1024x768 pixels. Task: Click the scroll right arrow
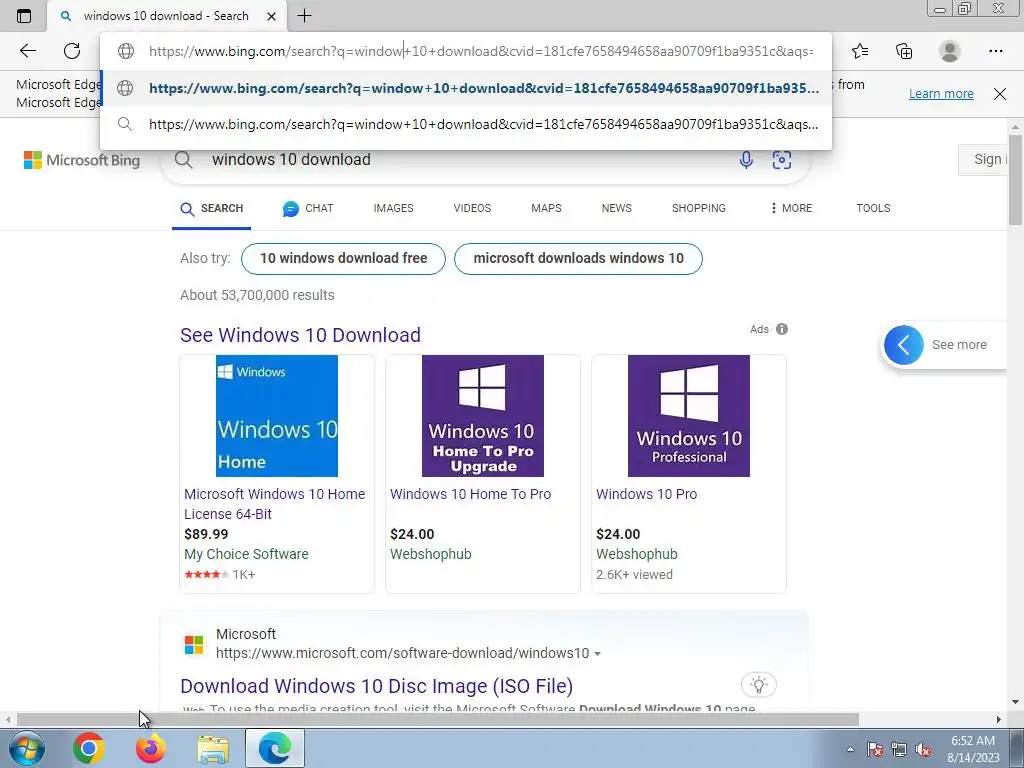[x=999, y=720]
